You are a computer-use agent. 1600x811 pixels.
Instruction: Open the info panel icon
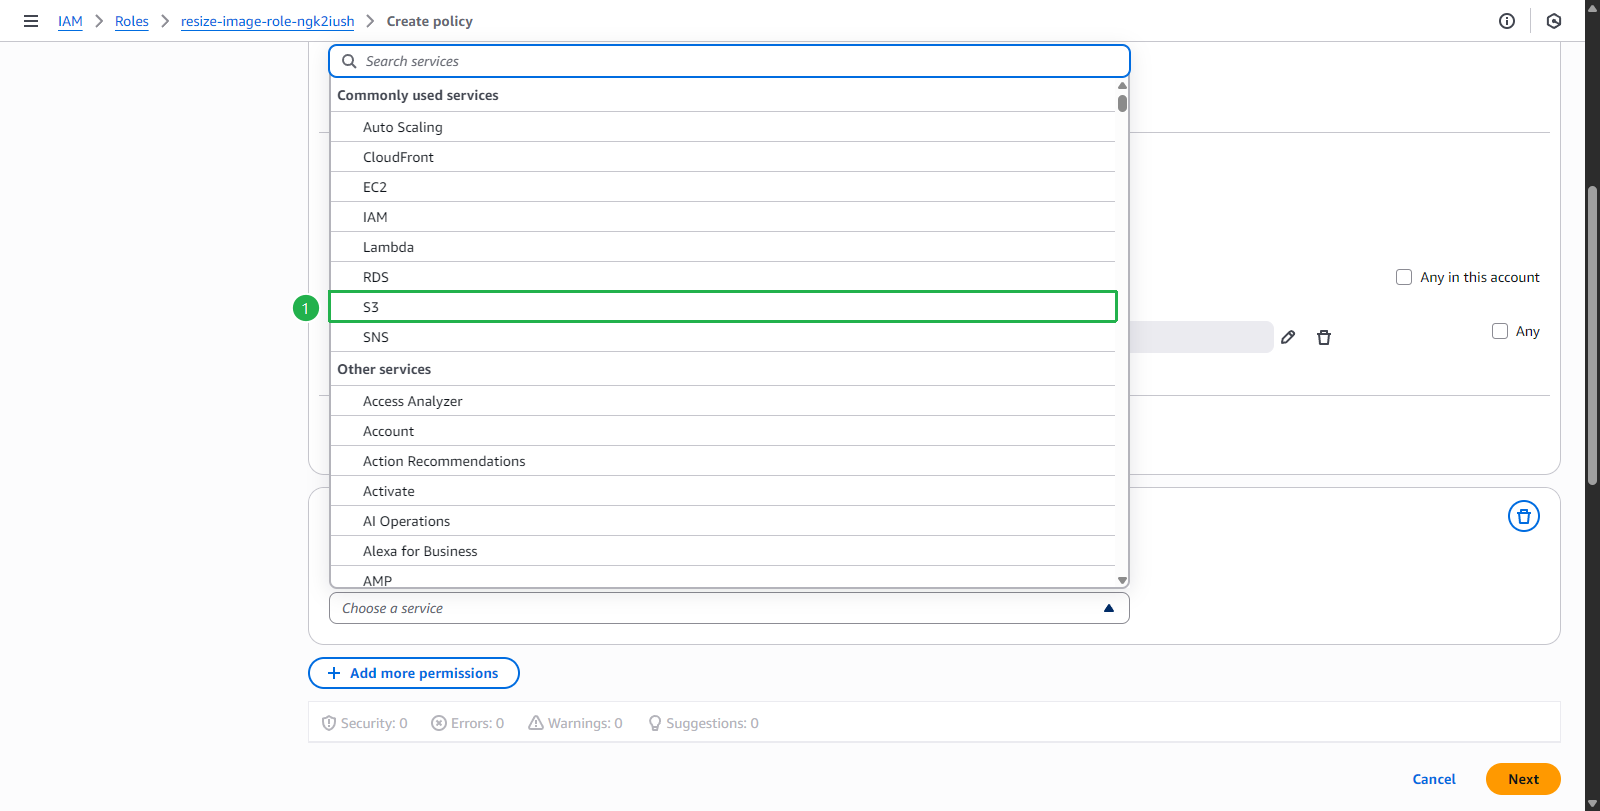(1507, 21)
